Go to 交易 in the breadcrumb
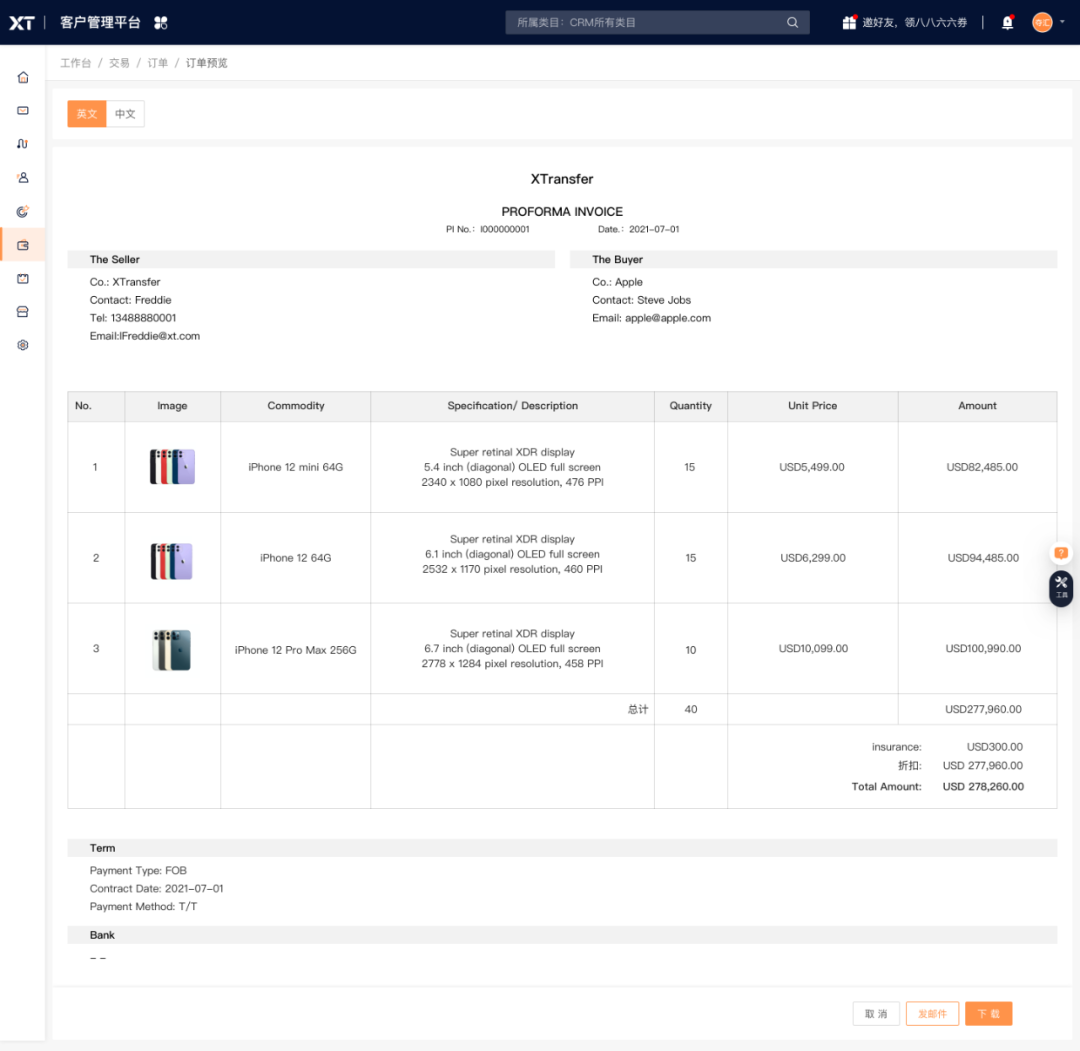Image resolution: width=1080 pixels, height=1051 pixels. tap(119, 63)
